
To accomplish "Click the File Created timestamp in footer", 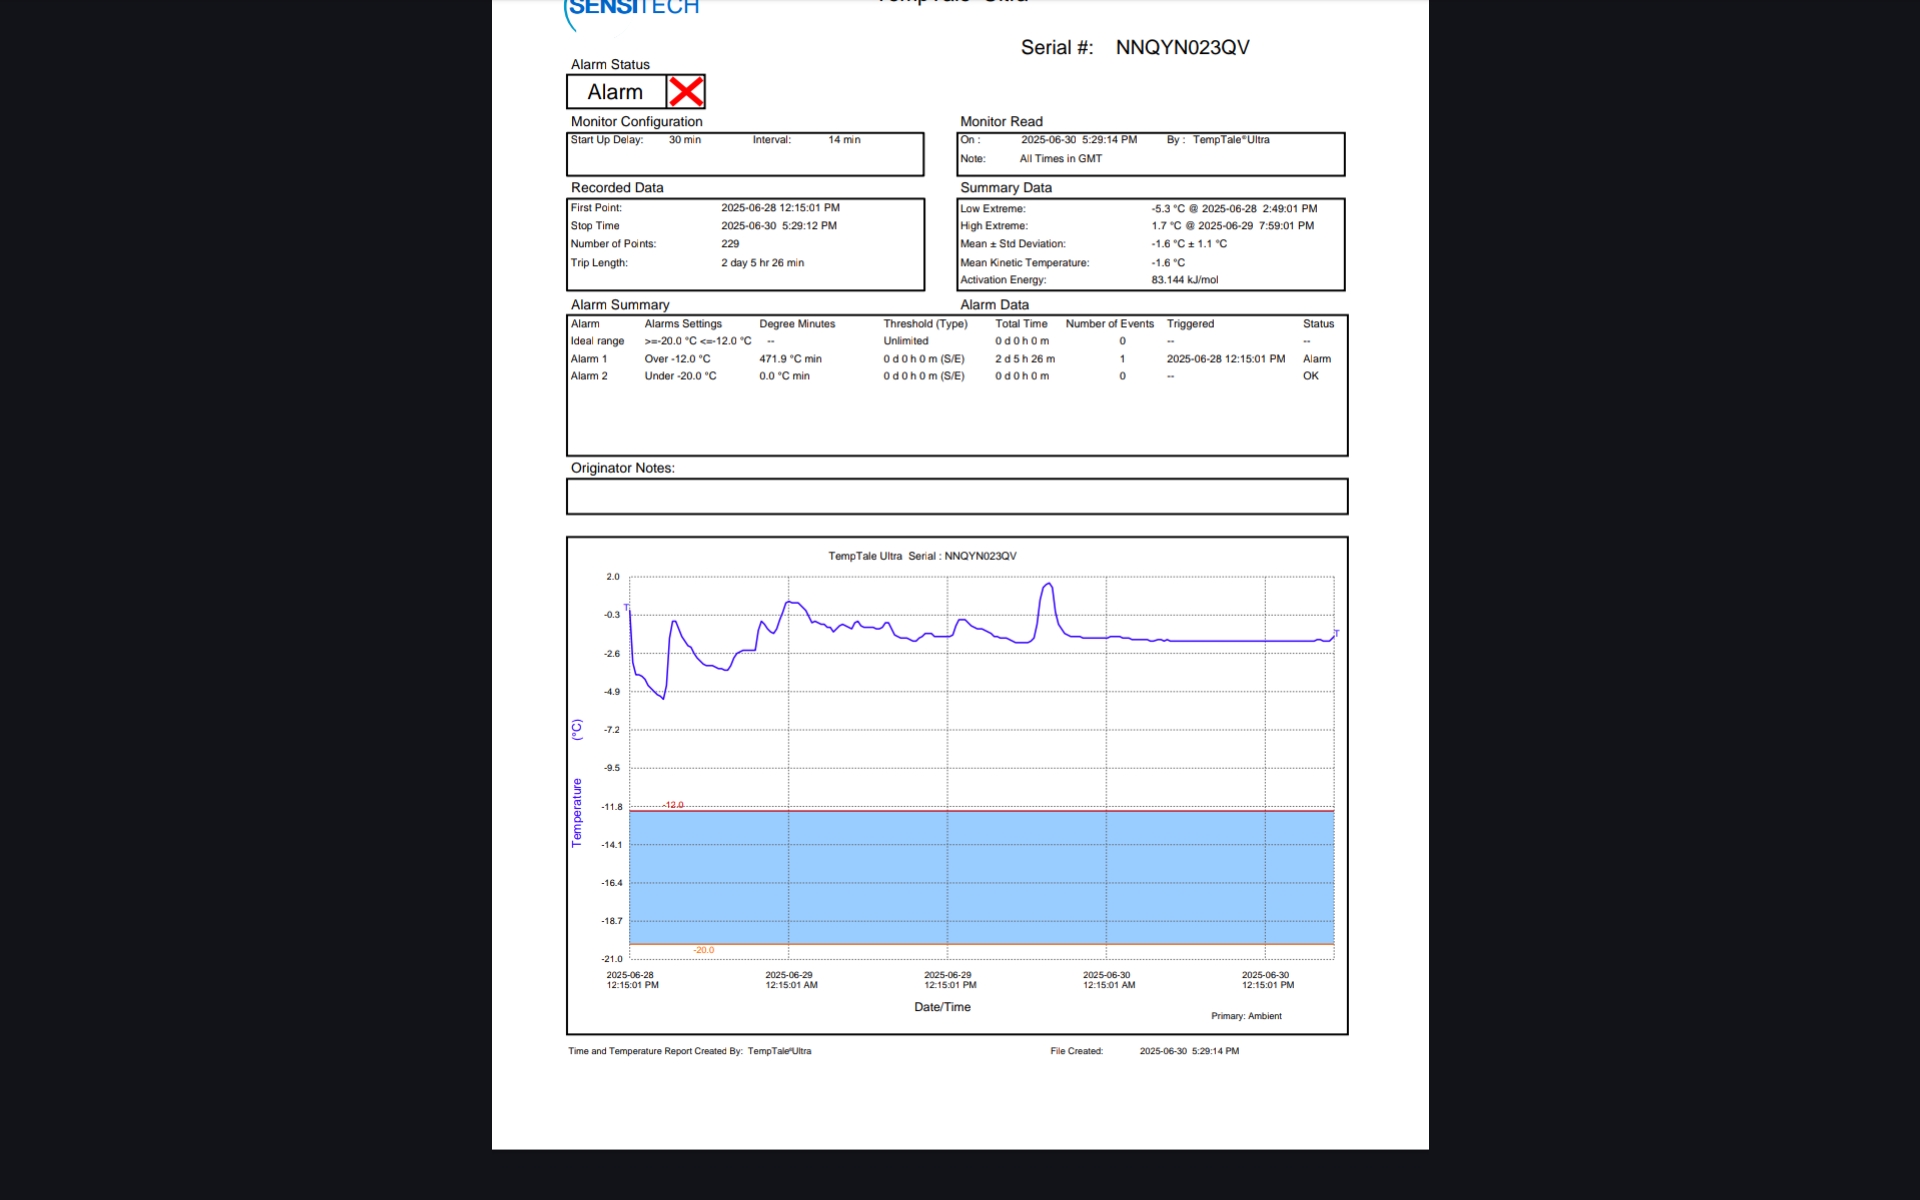I will (x=1189, y=1051).
